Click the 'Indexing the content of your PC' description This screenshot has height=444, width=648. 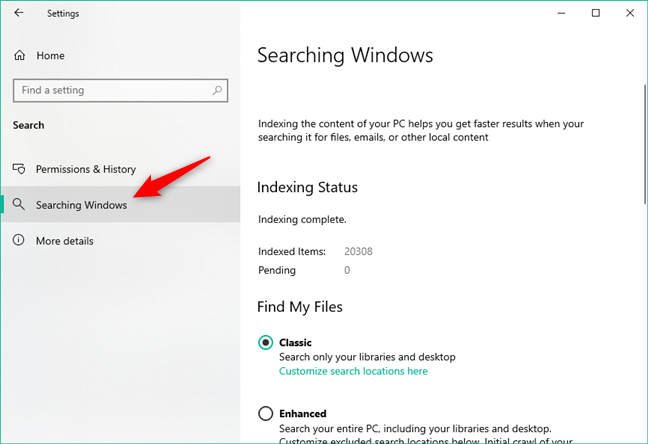[421, 130]
